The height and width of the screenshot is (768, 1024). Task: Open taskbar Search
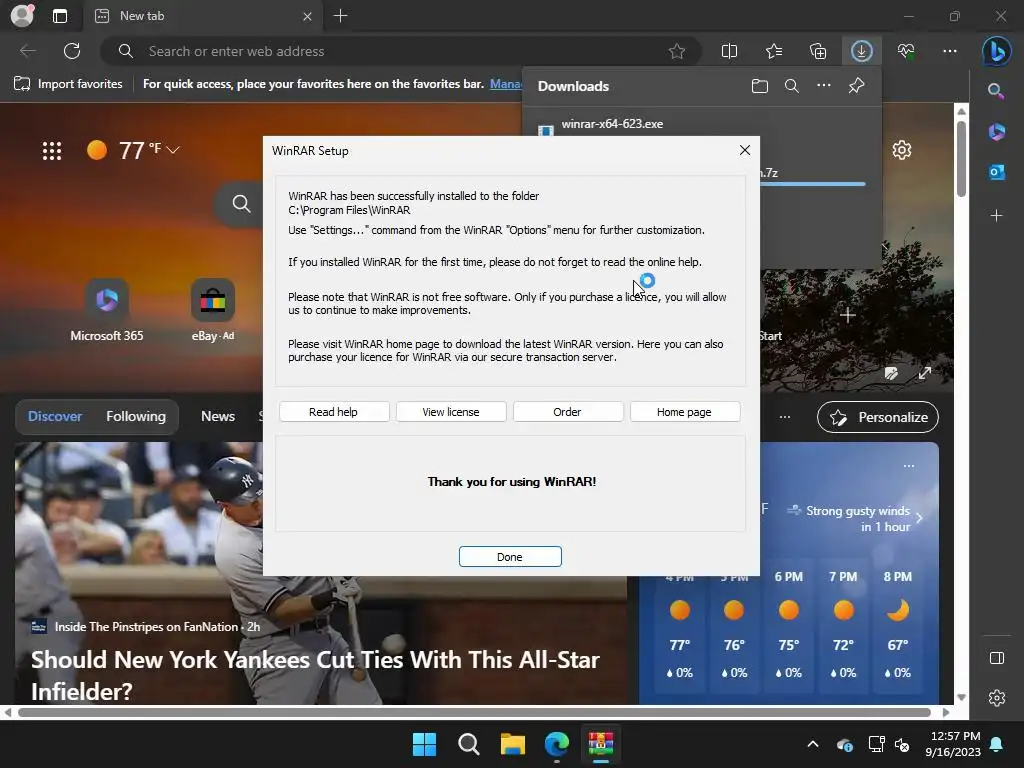click(469, 744)
